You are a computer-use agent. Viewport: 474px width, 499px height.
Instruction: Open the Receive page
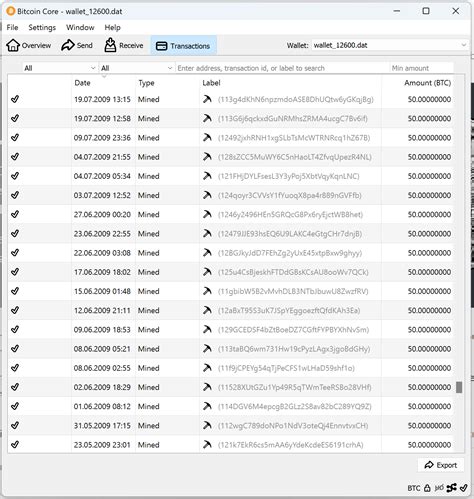pyautogui.click(x=124, y=45)
